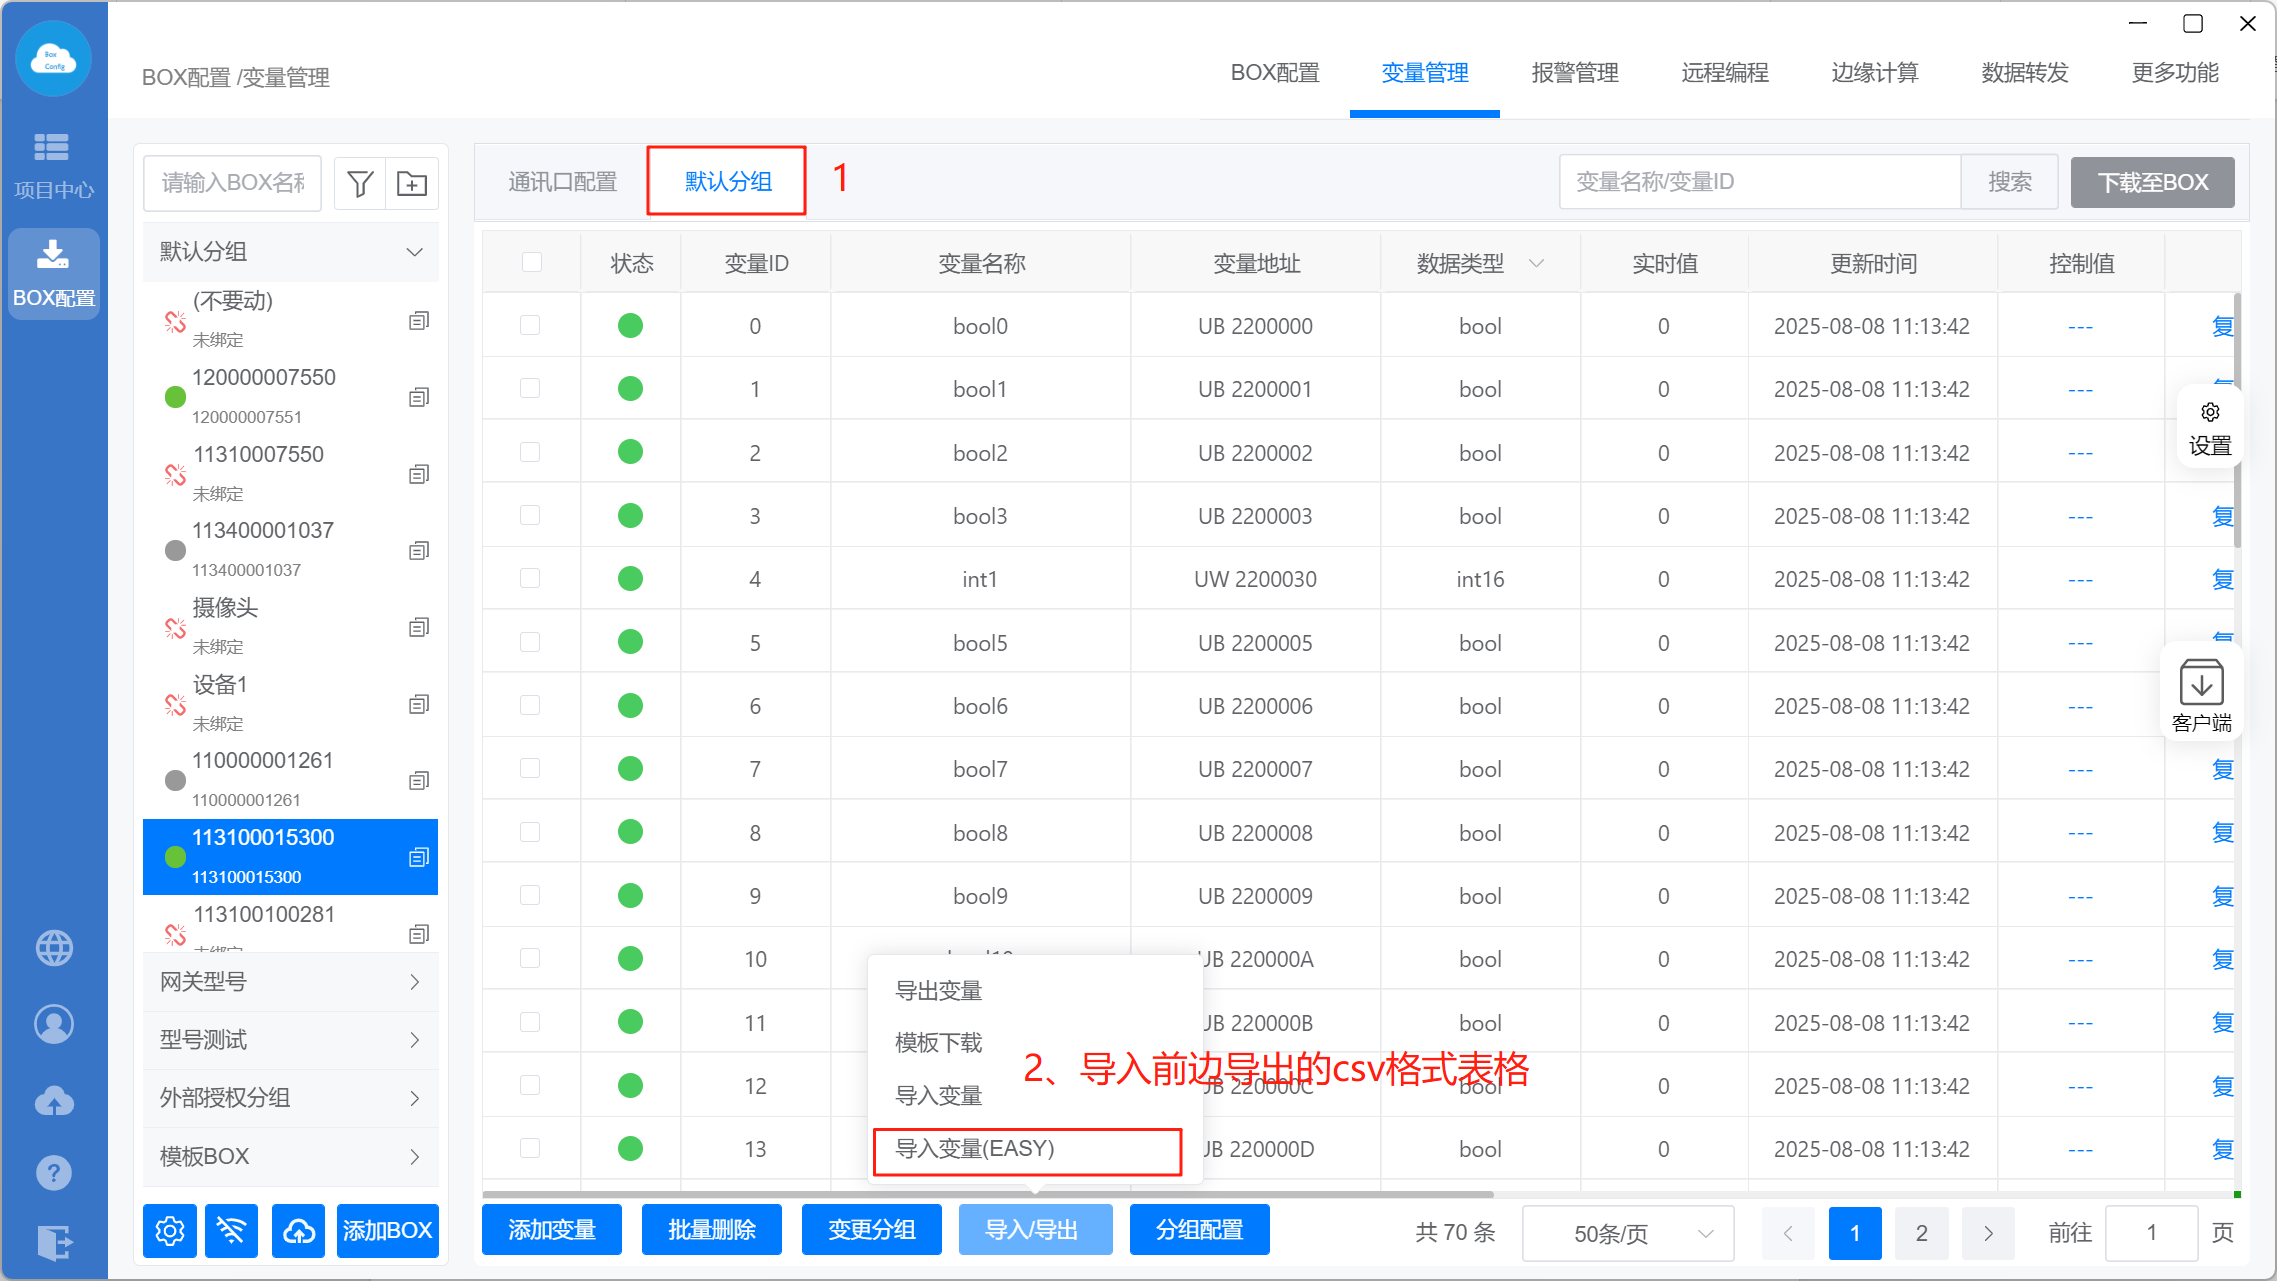Screen dimensions: 2277x1281
Task: Check the select-all header checkbox
Action: [x=532, y=263]
